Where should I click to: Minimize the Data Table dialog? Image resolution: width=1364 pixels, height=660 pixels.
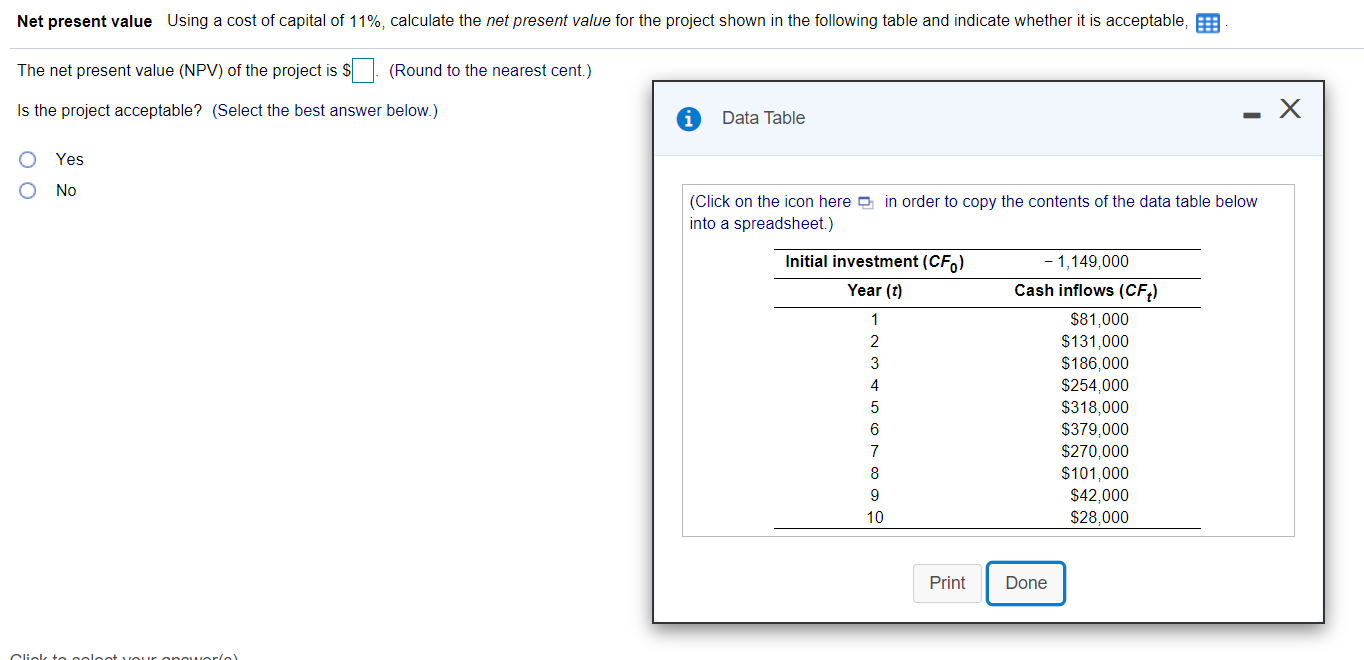(x=1250, y=114)
